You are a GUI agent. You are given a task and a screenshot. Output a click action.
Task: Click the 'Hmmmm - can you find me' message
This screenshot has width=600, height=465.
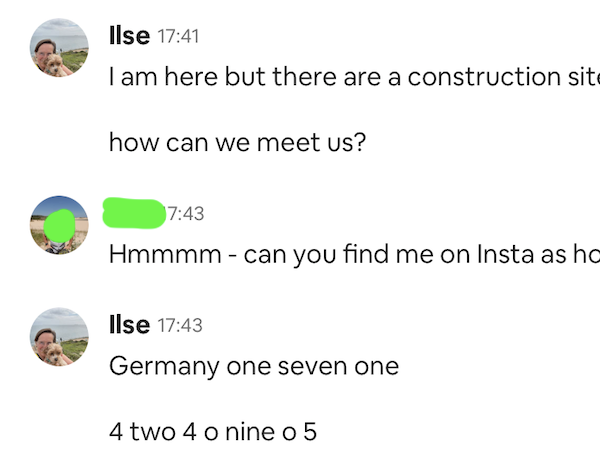pyautogui.click(x=354, y=254)
